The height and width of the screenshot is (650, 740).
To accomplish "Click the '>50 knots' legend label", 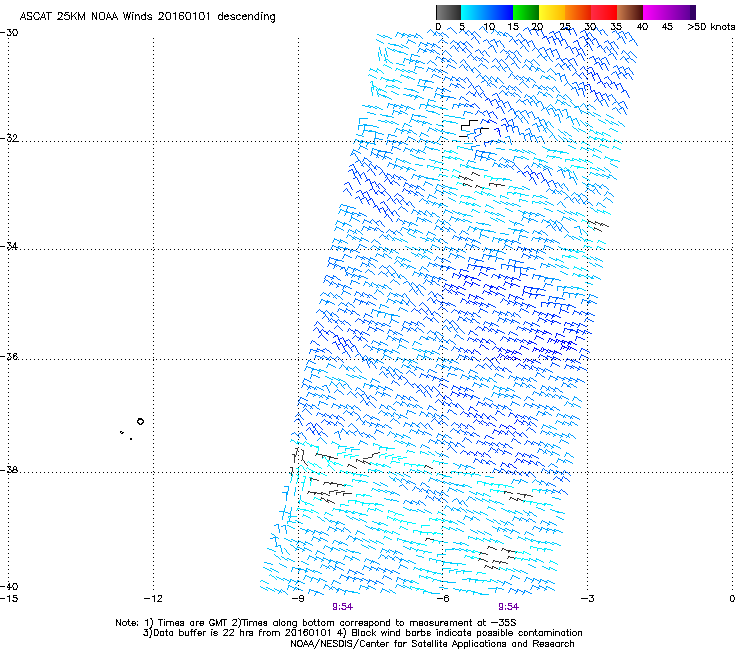I will 711,26.
